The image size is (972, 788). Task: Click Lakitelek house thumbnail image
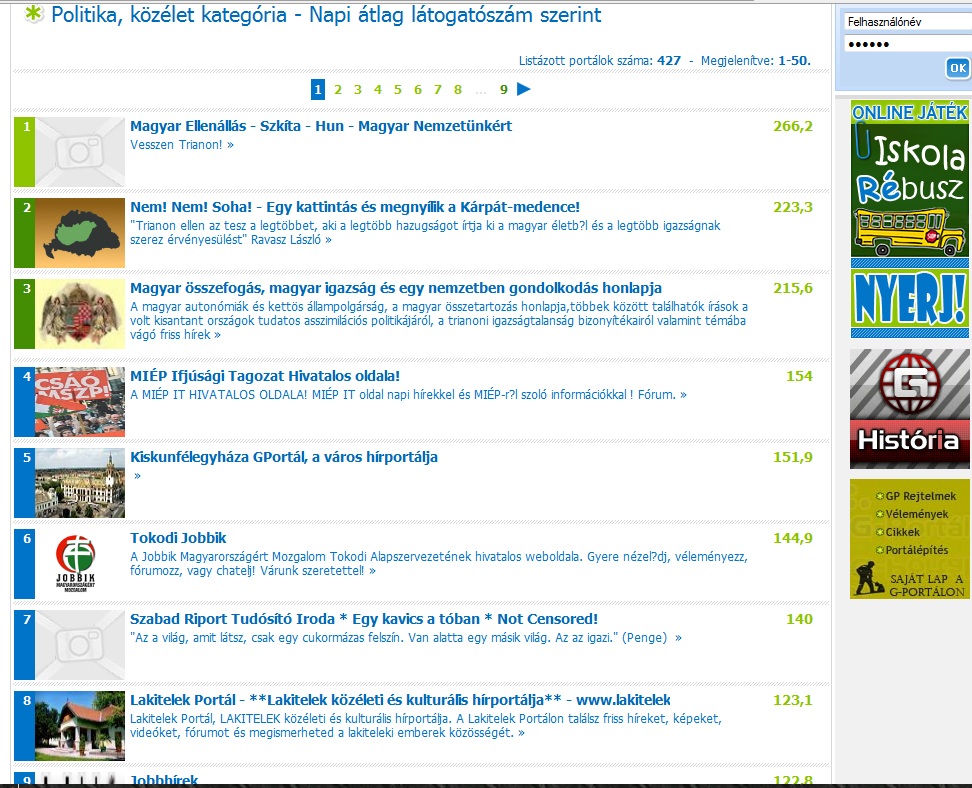click(x=80, y=726)
